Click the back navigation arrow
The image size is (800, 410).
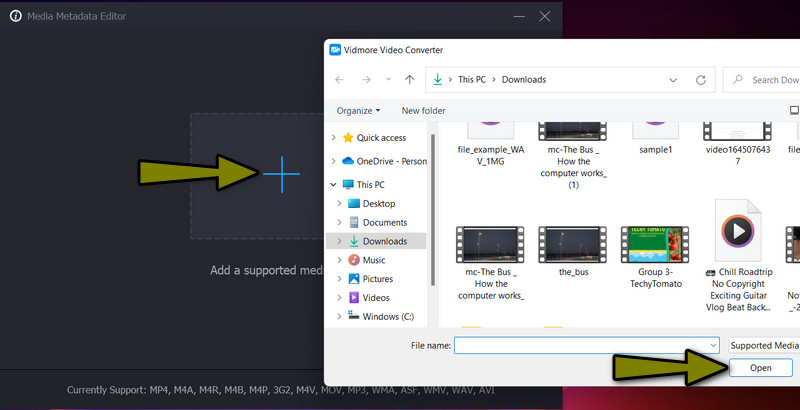coord(341,79)
